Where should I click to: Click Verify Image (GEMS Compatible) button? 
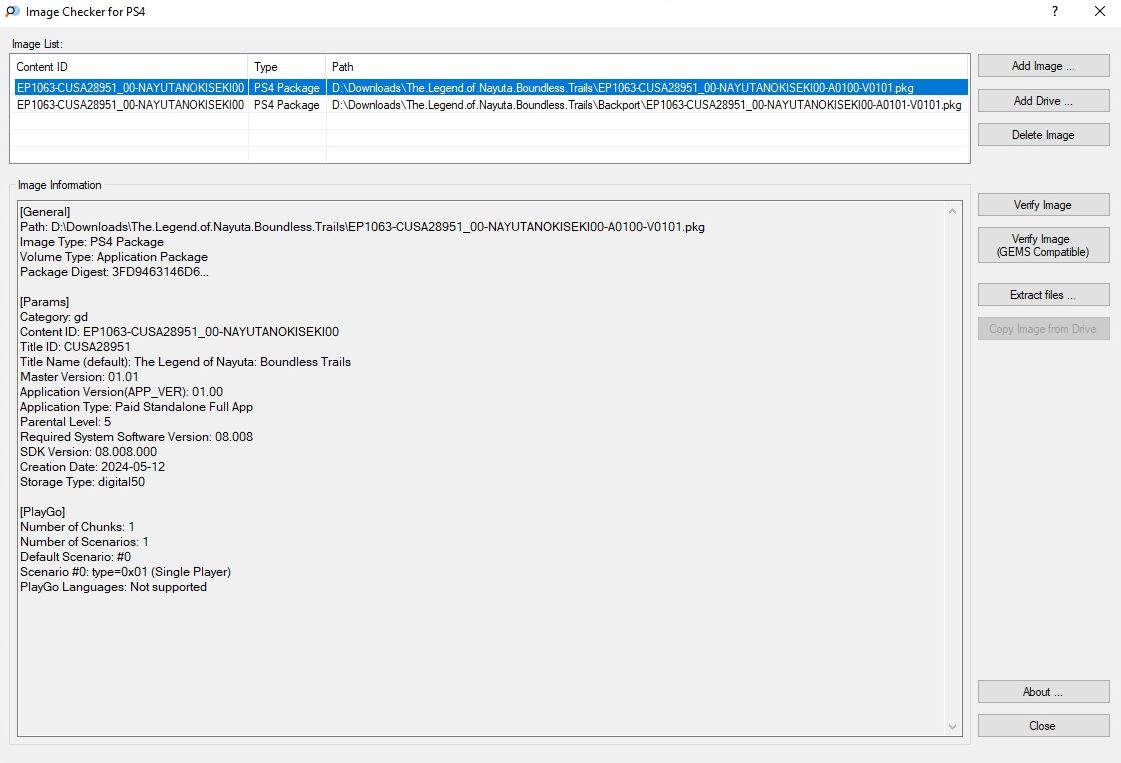(x=1043, y=245)
